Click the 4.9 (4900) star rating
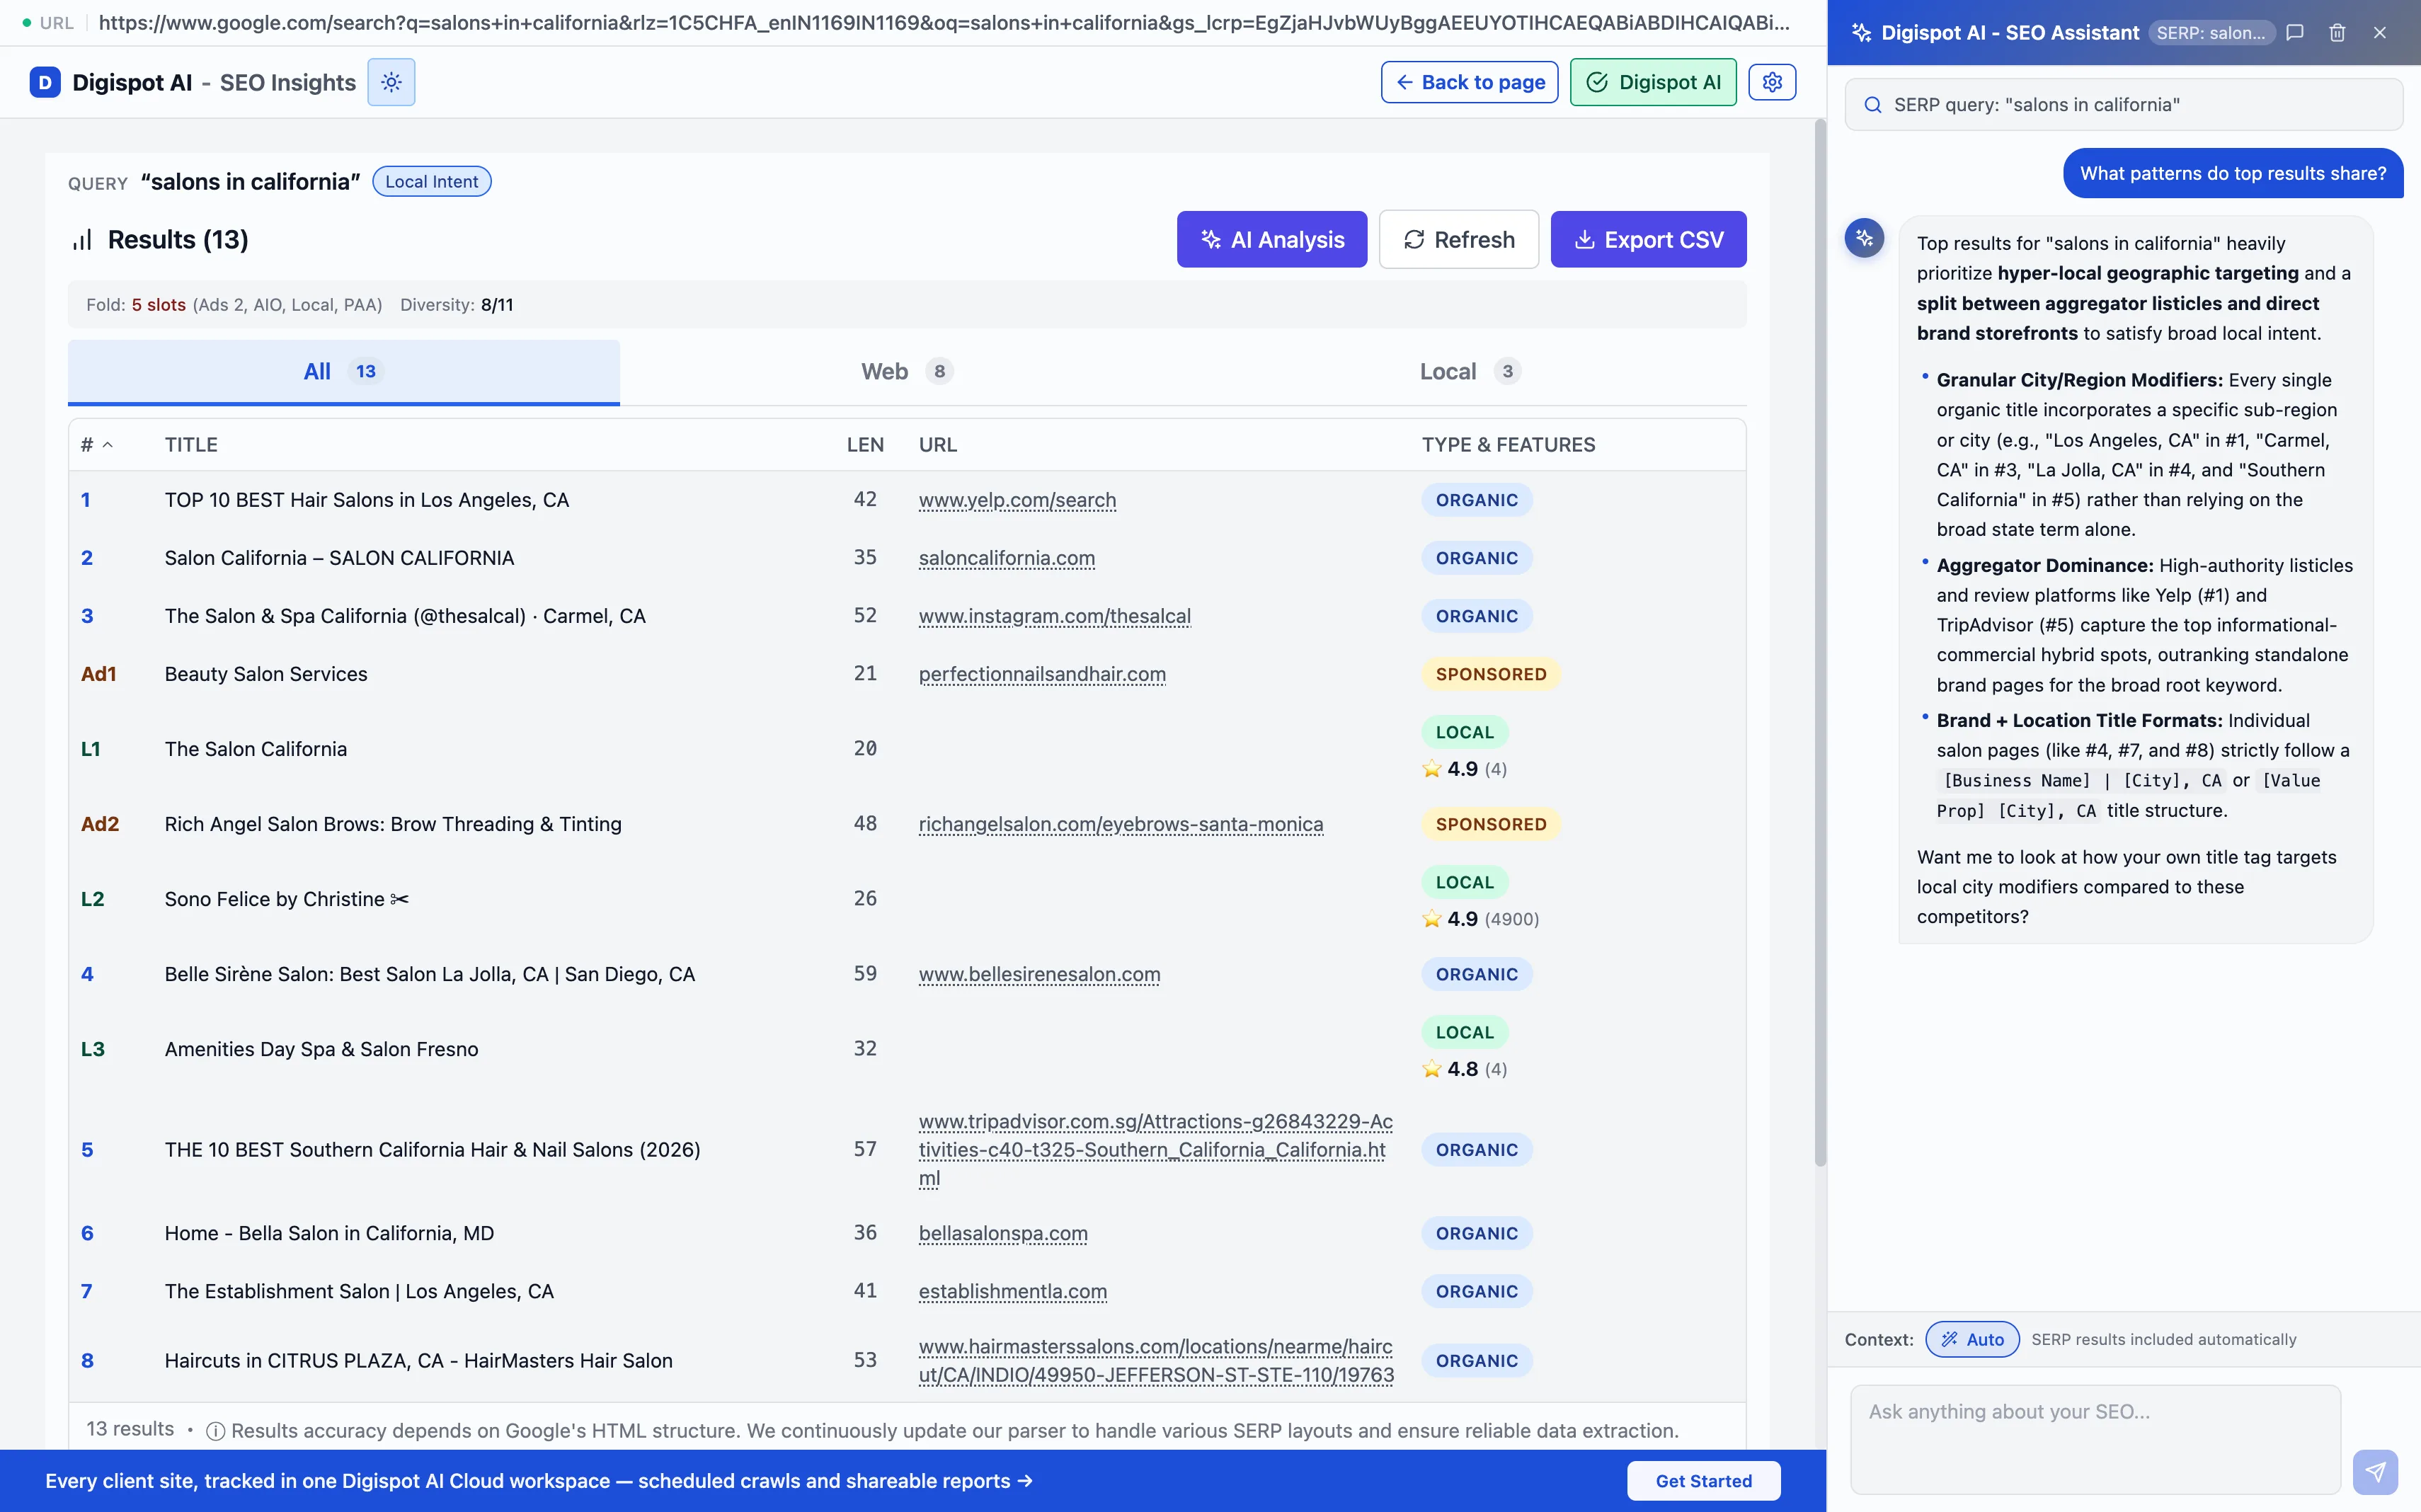This screenshot has height=1512, width=2421. [x=1480, y=919]
